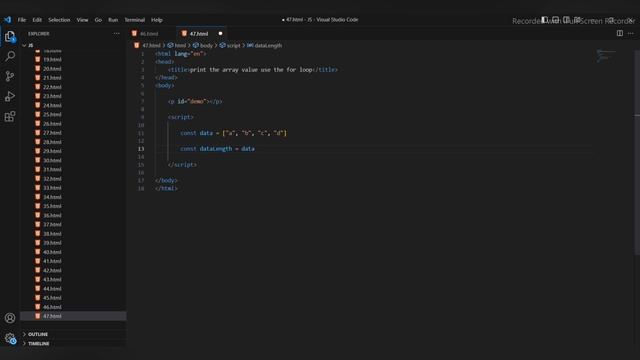Open the Extensions view icon
This screenshot has width=640, height=360.
point(10,116)
